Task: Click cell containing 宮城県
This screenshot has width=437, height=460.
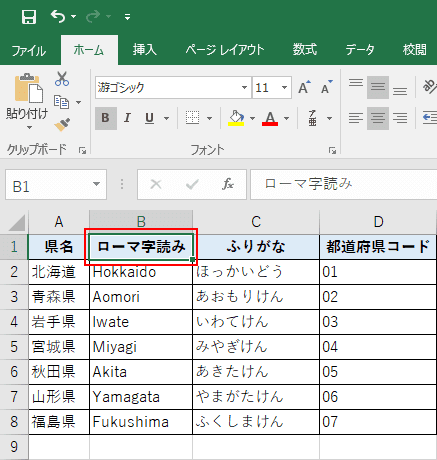Action: point(59,347)
